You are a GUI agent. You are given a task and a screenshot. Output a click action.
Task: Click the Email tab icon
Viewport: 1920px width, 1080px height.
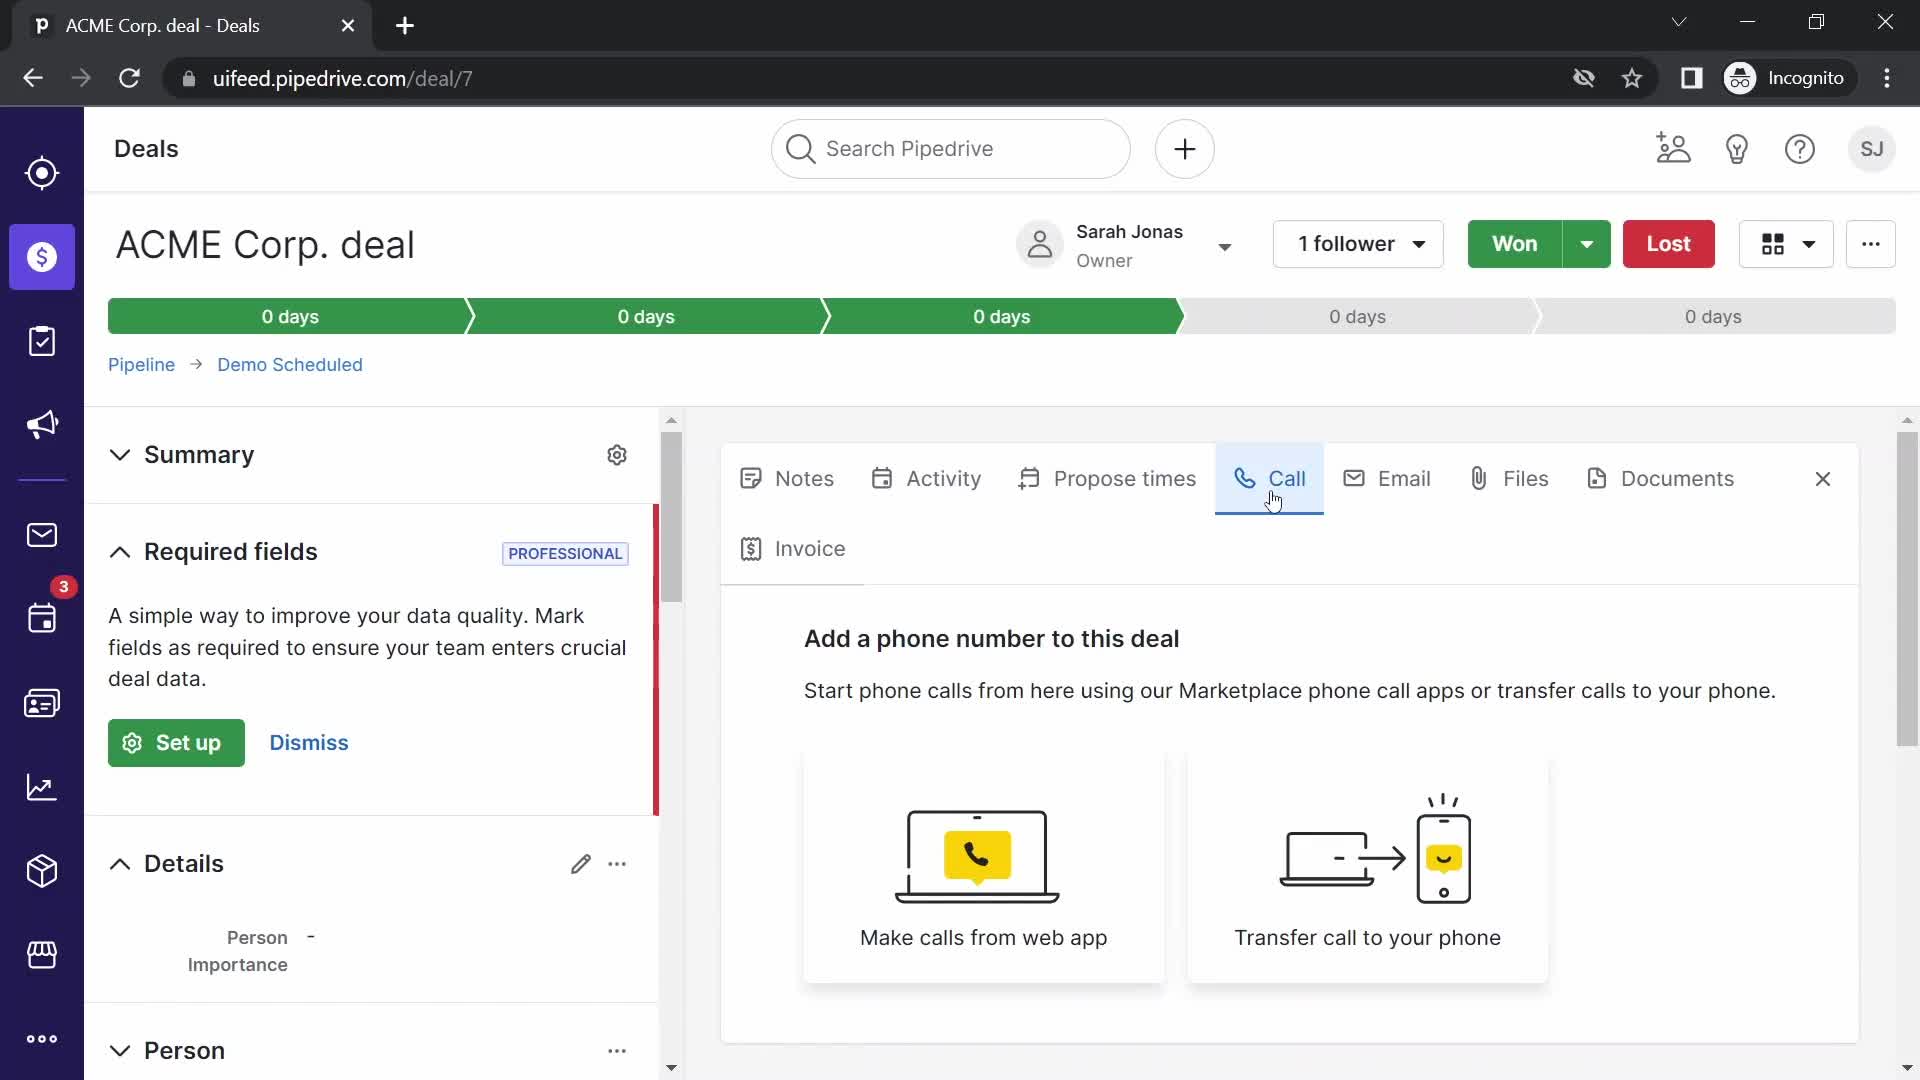pyautogui.click(x=1352, y=477)
